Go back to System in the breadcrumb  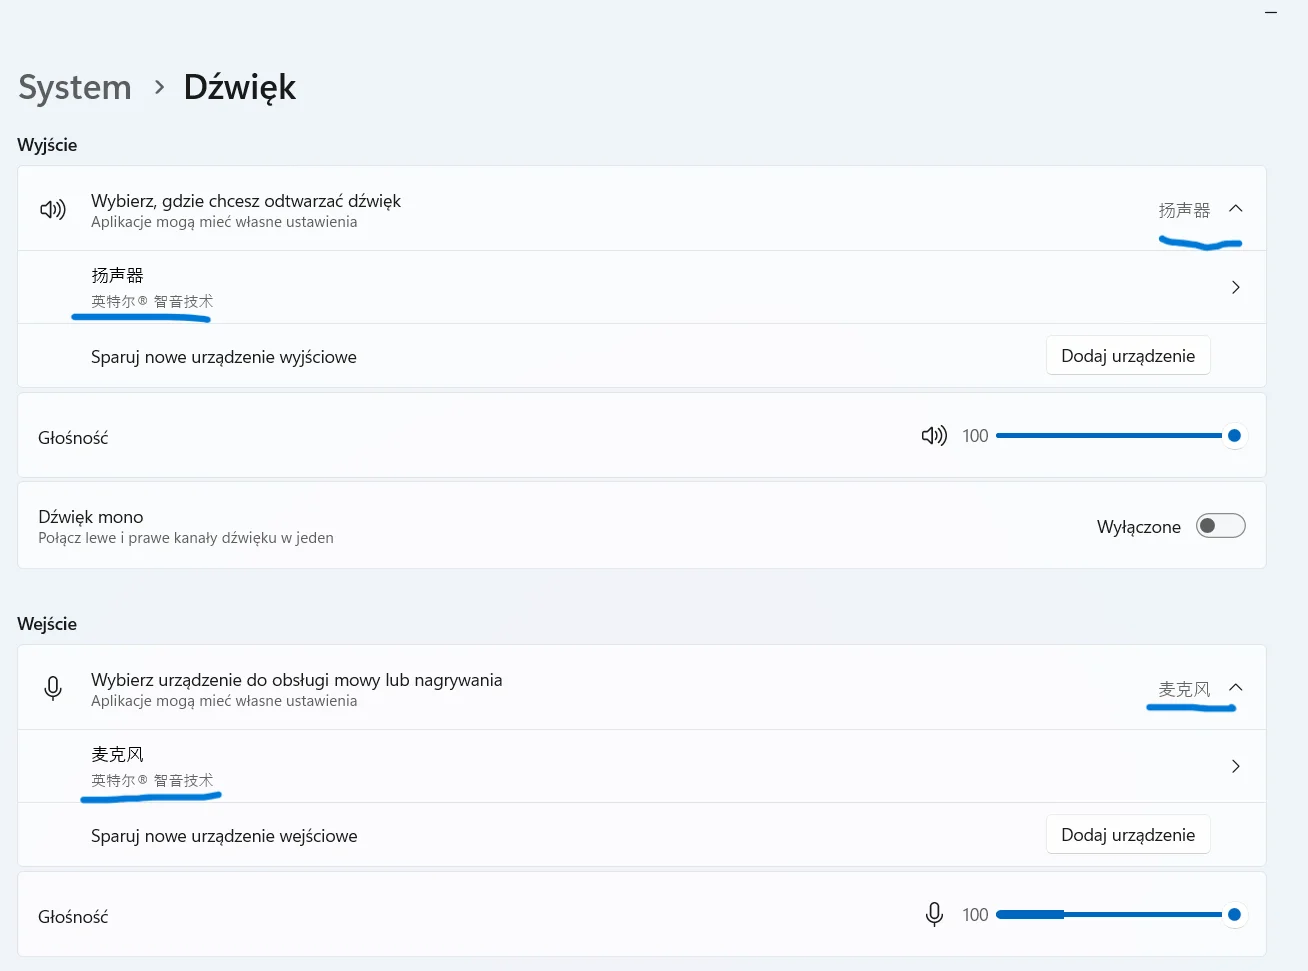point(75,87)
